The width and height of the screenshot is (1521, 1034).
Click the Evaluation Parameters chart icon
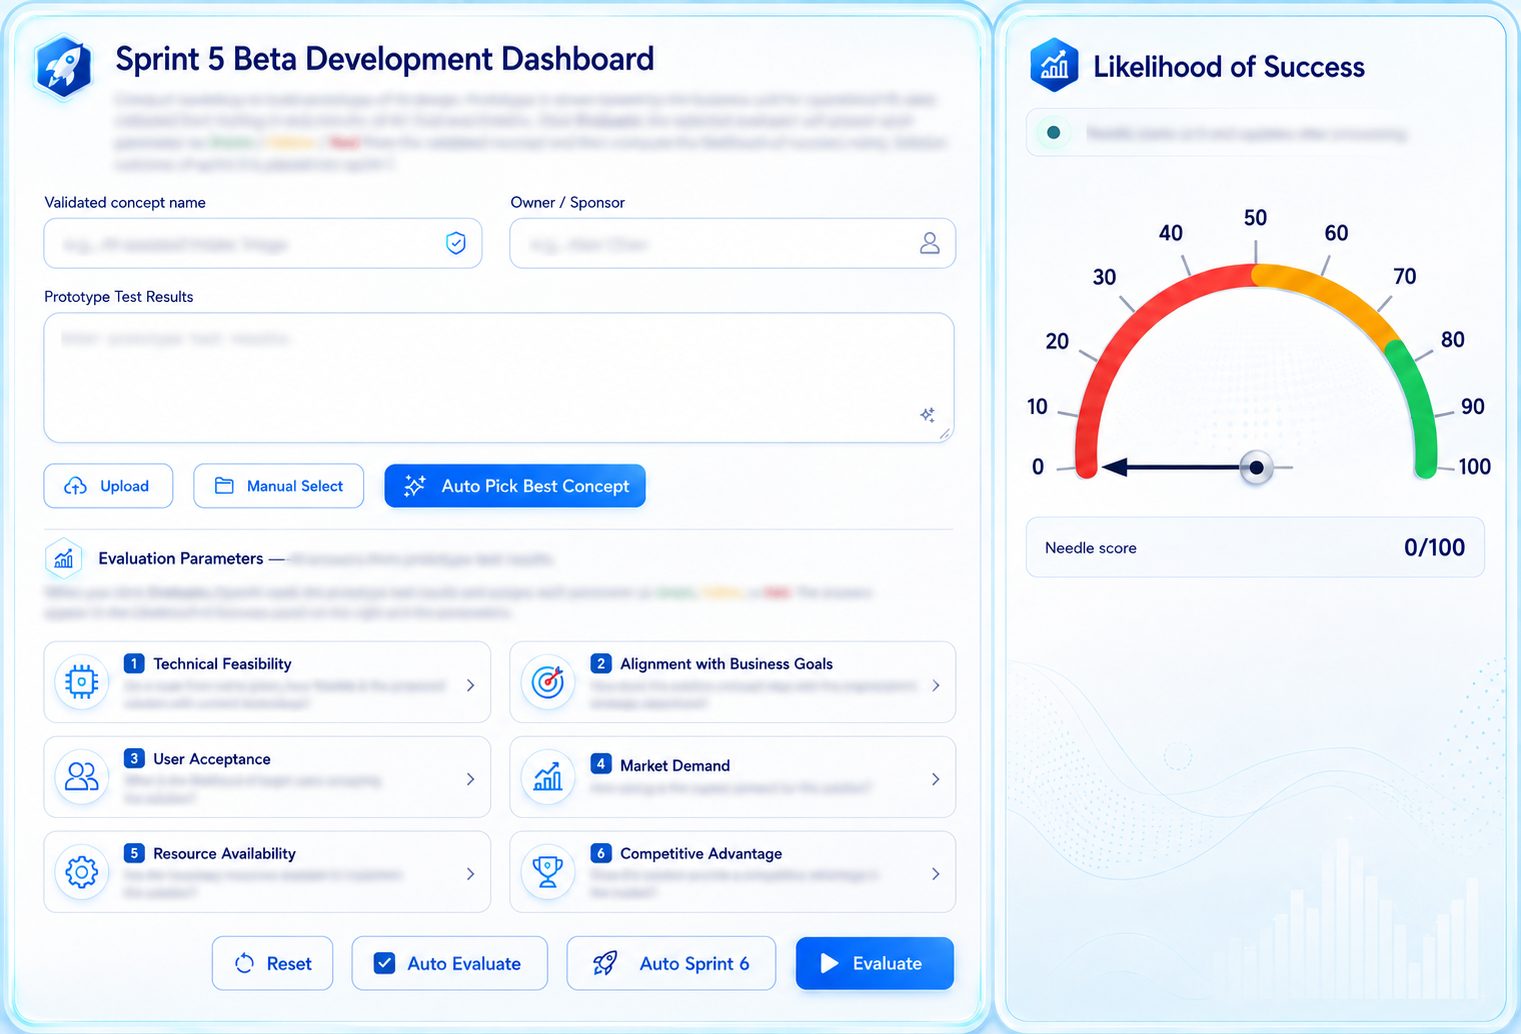click(64, 558)
